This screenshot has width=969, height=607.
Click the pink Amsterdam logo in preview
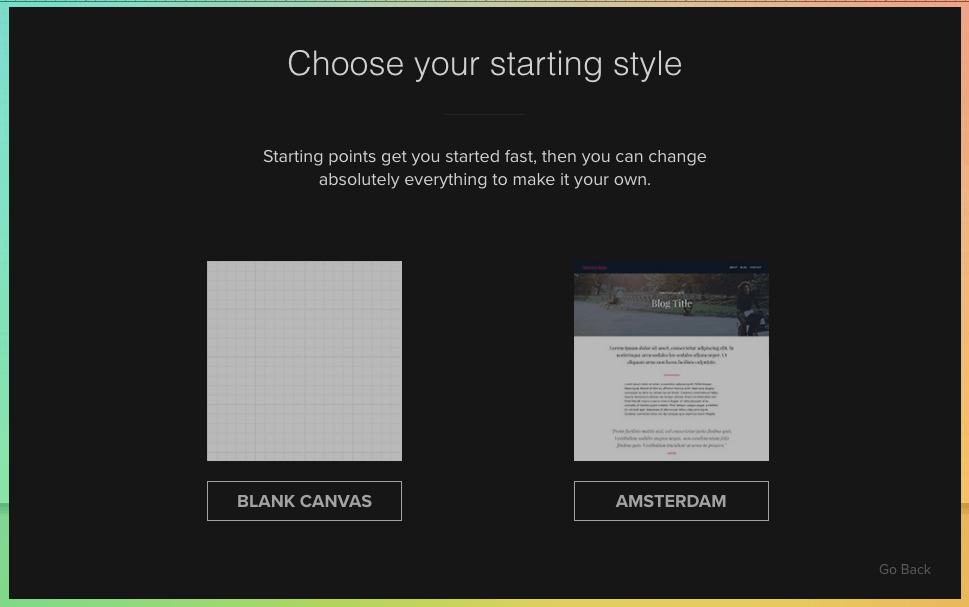point(595,267)
